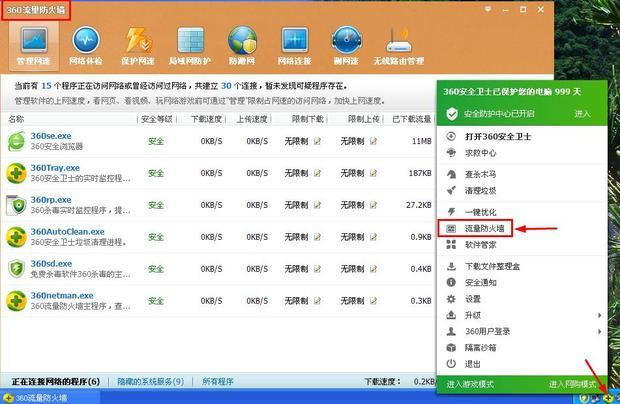Click the 360 tray icon in system tray
The width and height of the screenshot is (620, 404).
[608, 397]
